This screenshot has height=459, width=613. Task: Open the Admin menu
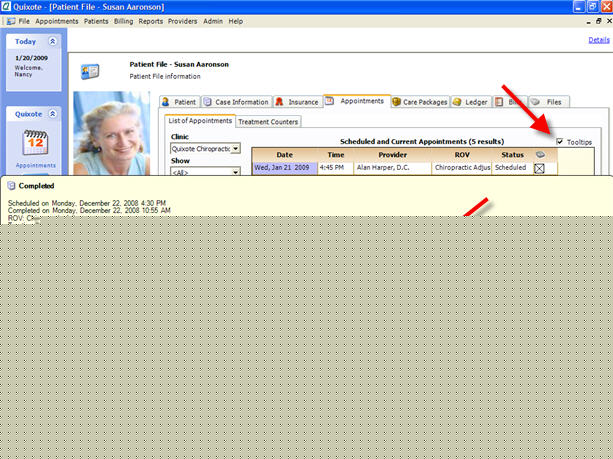[213, 21]
